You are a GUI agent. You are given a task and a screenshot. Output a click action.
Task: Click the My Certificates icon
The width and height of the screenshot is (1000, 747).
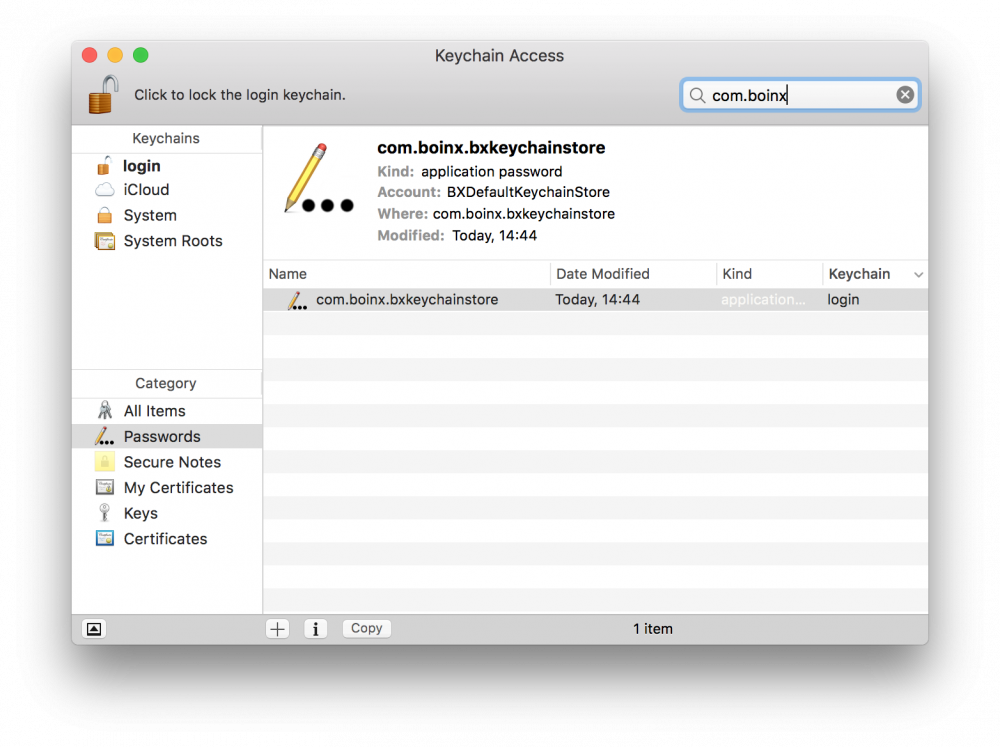[105, 487]
